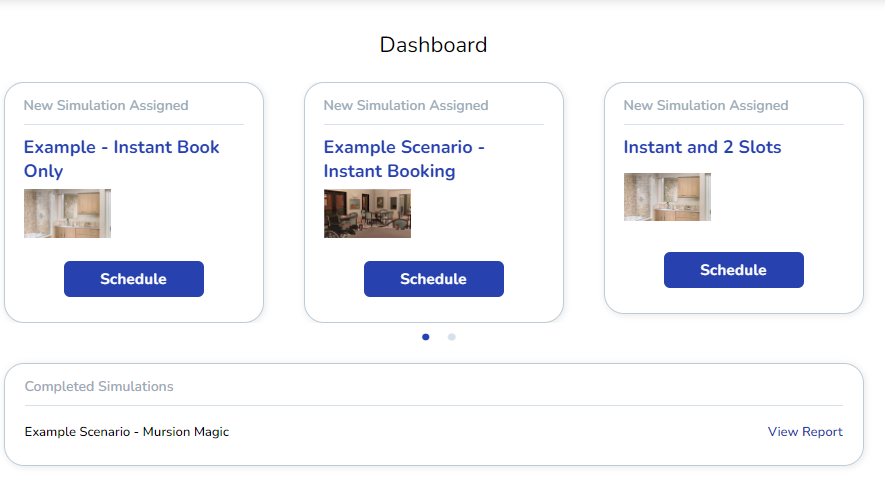Image resolution: width=885 pixels, height=482 pixels.
Task: Click New Simulation Assigned above Instant and 2 Slots
Action: click(706, 105)
